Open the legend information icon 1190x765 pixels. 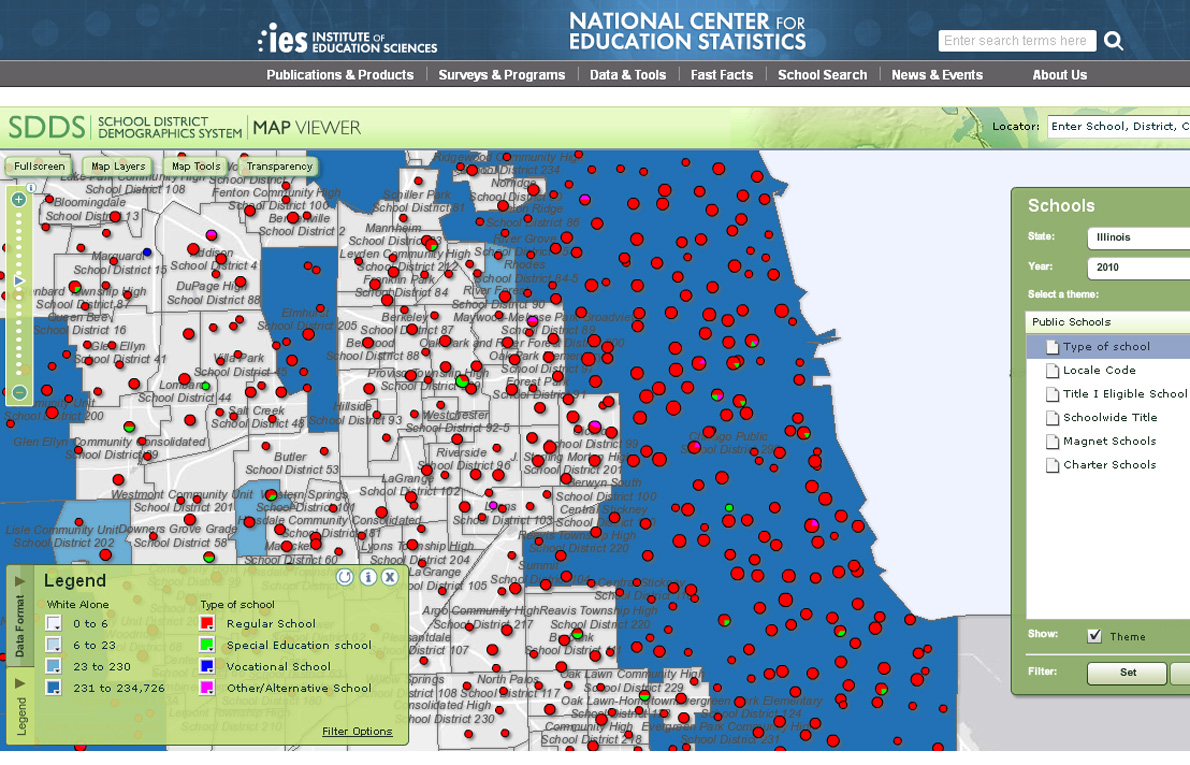[368, 578]
